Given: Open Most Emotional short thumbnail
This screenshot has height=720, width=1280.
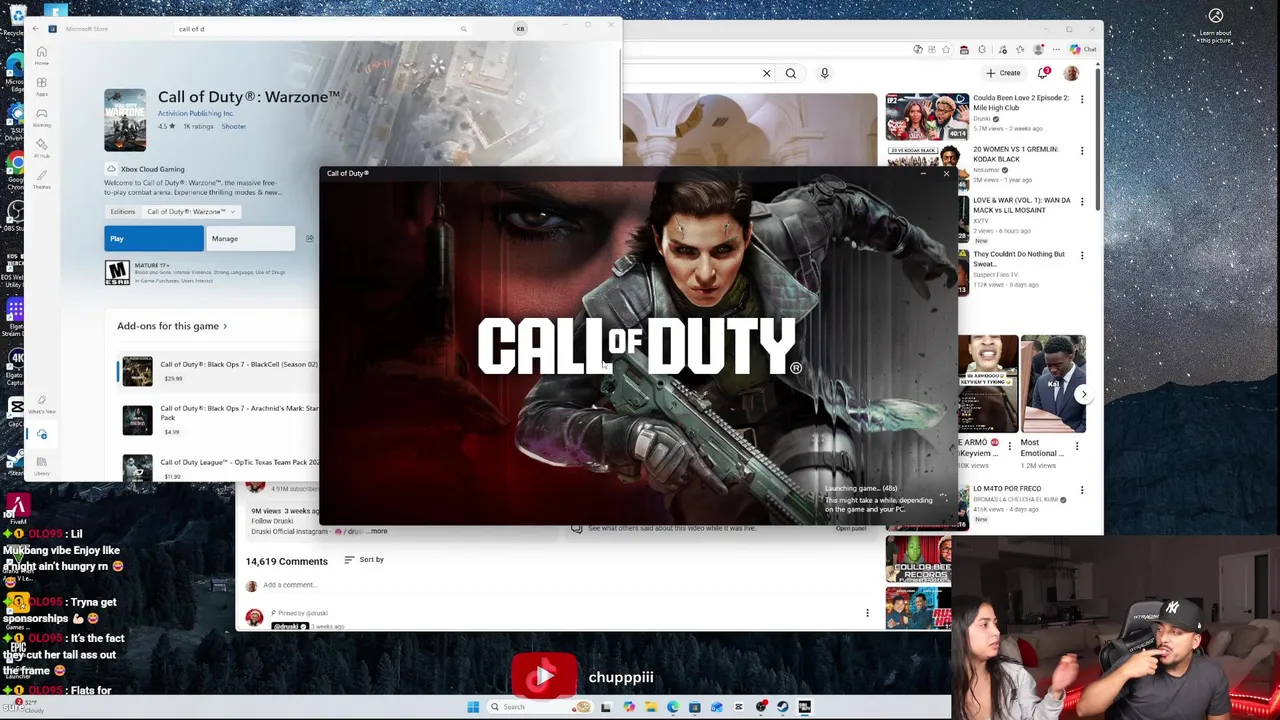Looking at the screenshot, I should [x=1053, y=384].
